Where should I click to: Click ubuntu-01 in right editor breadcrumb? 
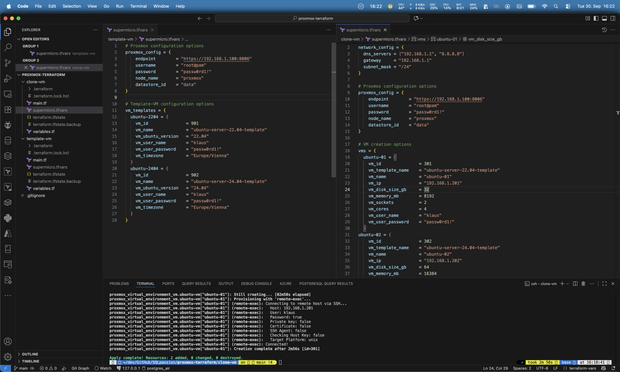(x=446, y=39)
